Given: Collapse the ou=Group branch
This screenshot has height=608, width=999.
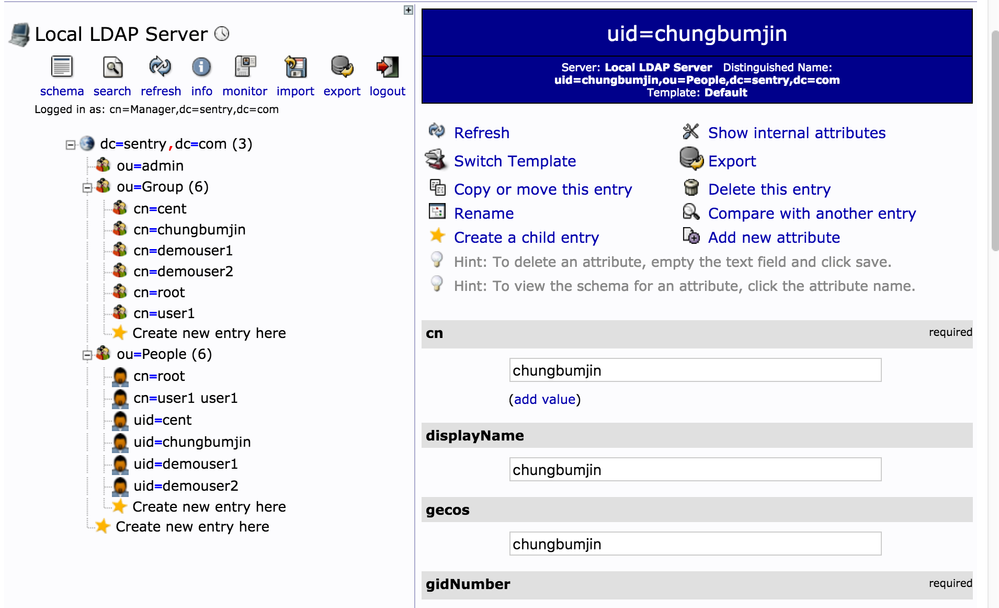Looking at the screenshot, I should [x=87, y=187].
